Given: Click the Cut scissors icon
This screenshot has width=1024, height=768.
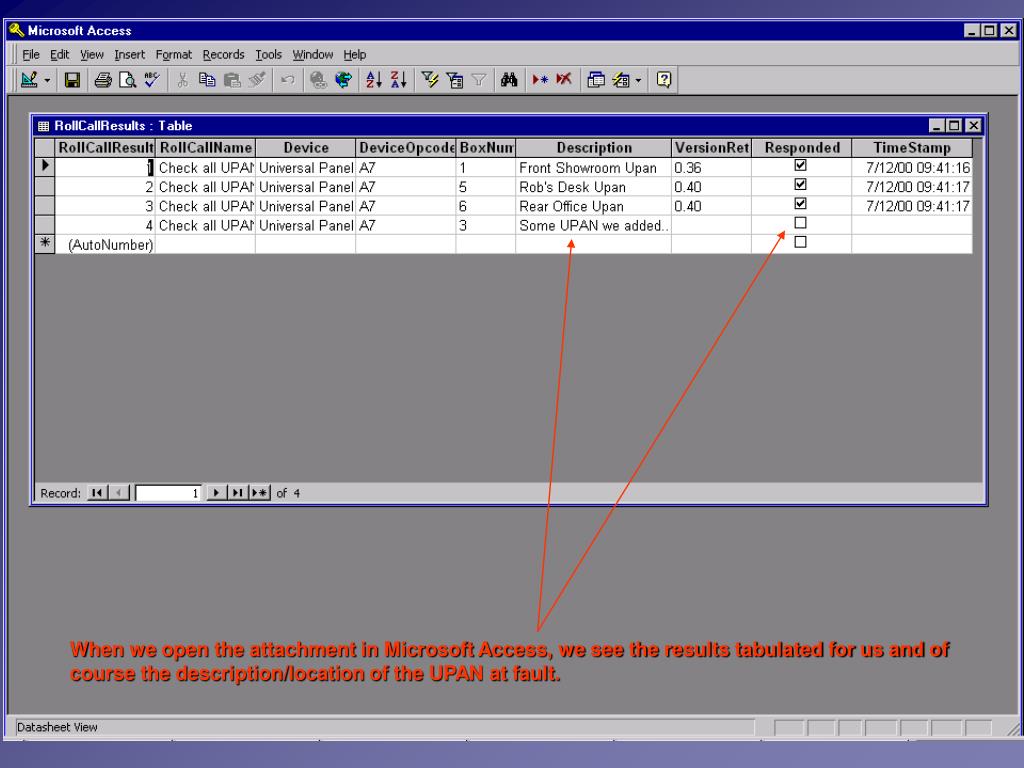Looking at the screenshot, I should 183,80.
